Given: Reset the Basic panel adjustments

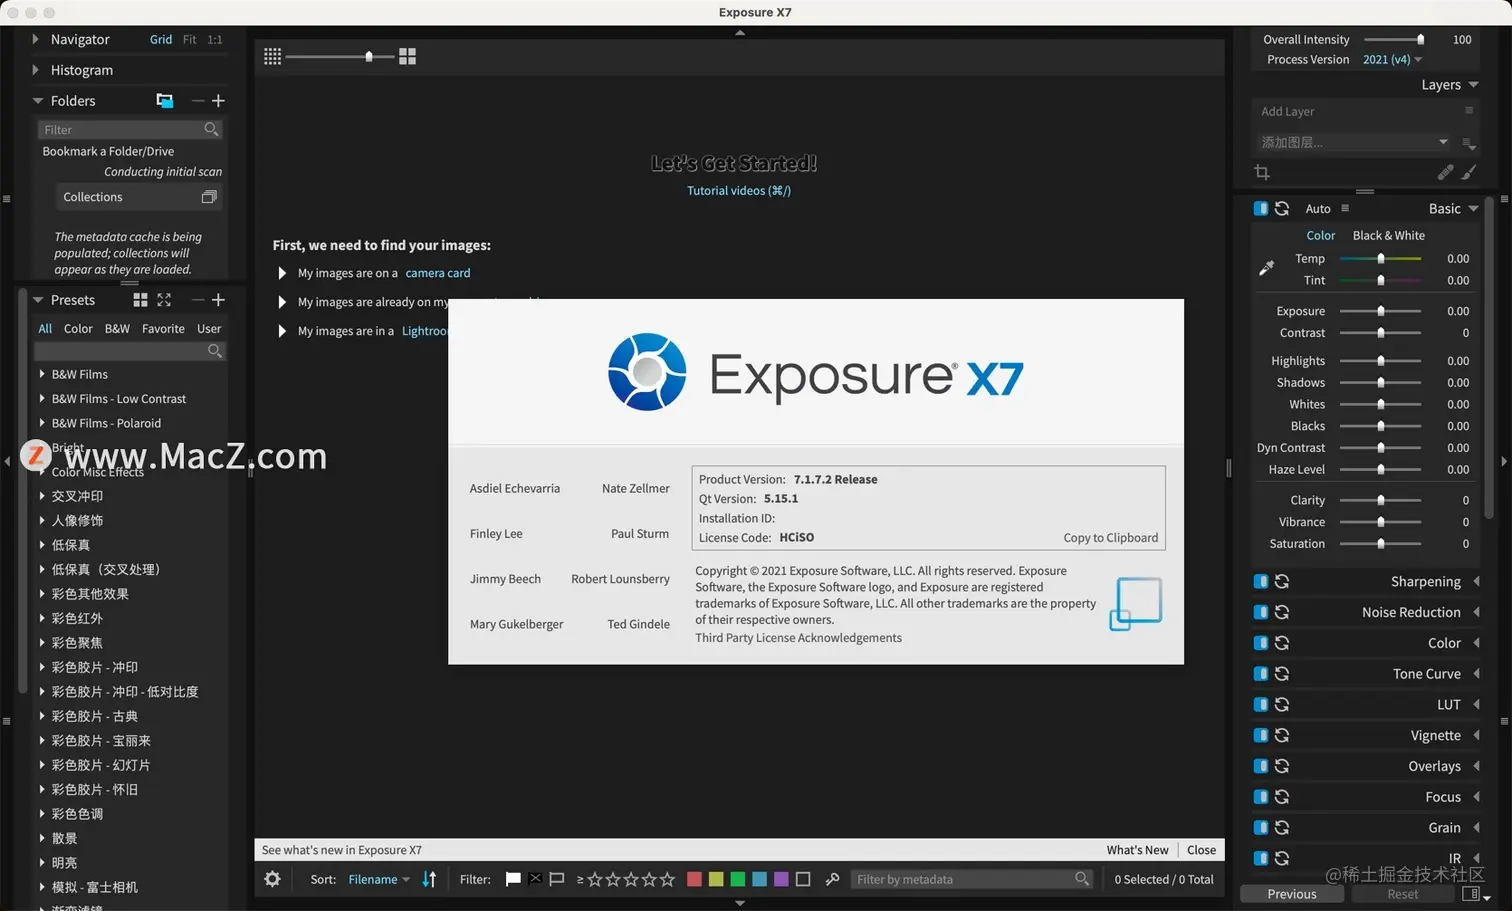Looking at the screenshot, I should click(1283, 208).
